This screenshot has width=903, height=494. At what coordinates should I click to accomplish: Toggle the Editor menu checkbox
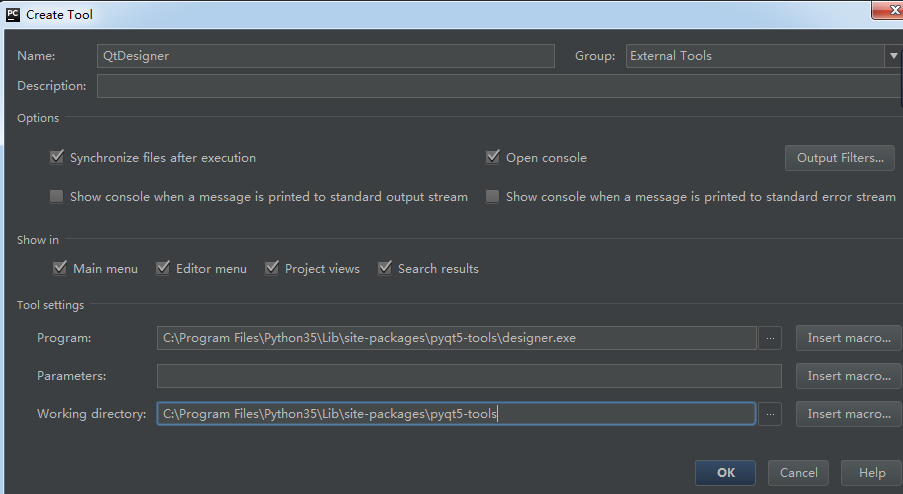point(163,268)
